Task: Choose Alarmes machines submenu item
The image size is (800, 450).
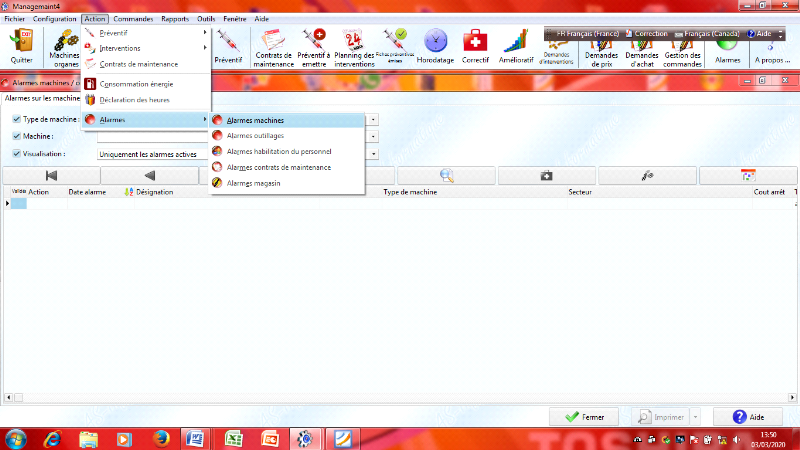Action: [x=287, y=120]
